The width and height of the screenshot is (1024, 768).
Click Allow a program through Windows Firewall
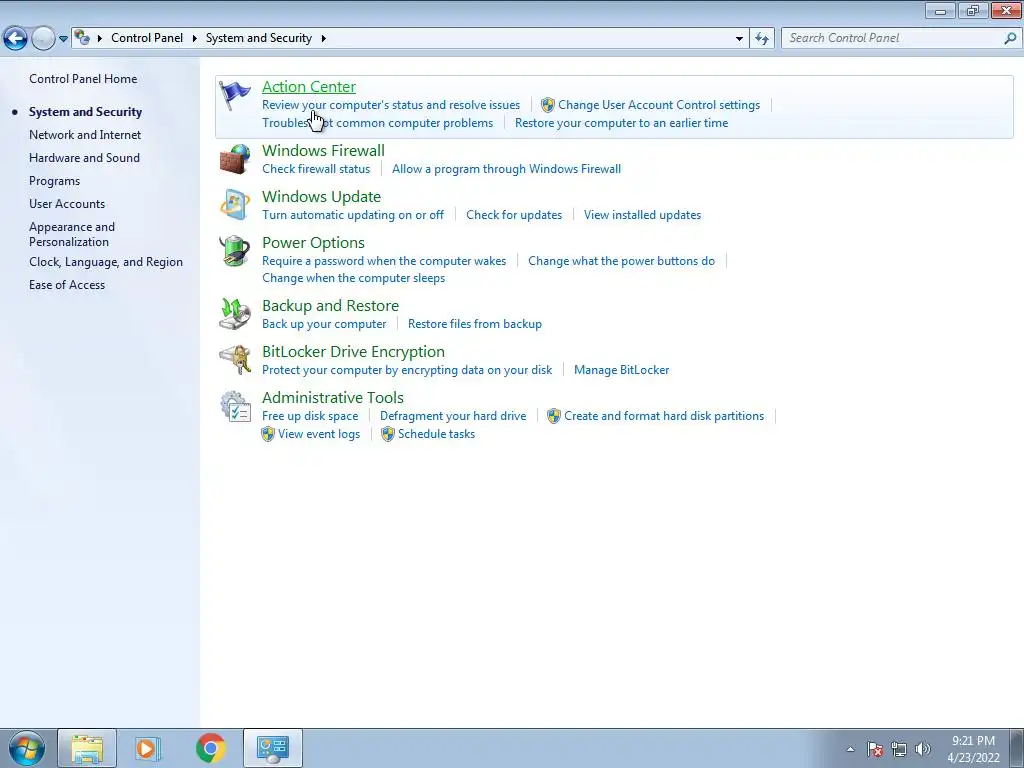click(506, 169)
